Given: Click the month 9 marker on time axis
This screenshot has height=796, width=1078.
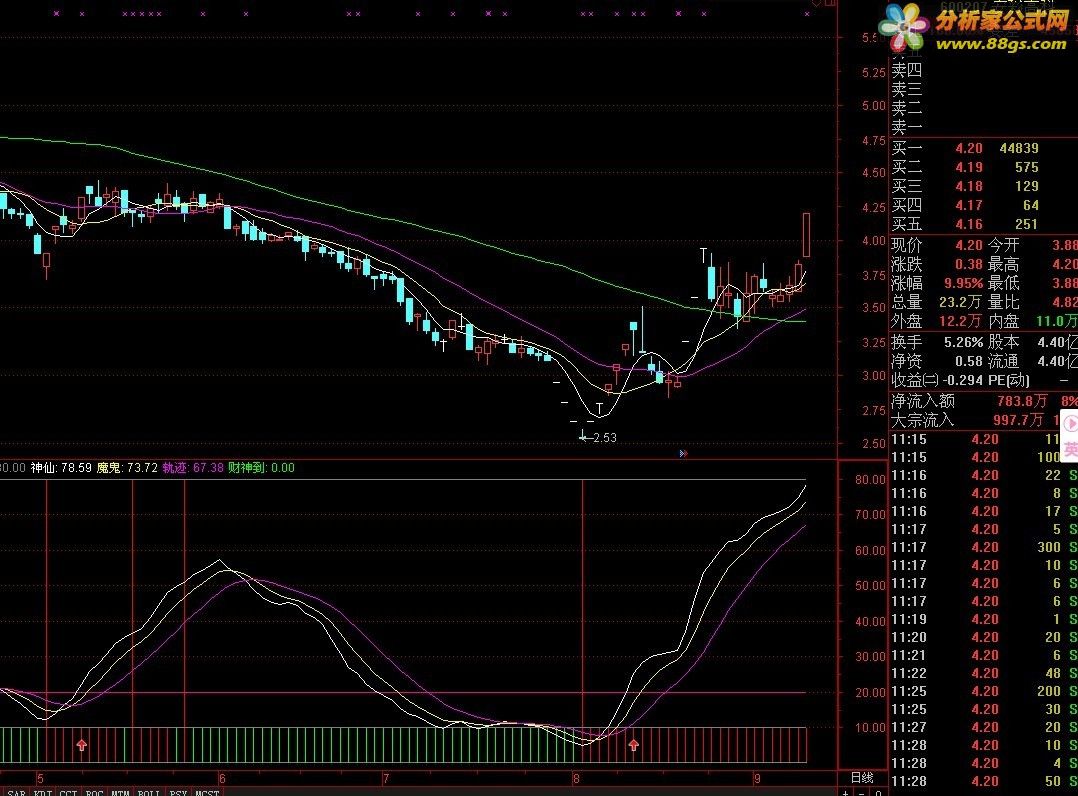Looking at the screenshot, I should [757, 778].
